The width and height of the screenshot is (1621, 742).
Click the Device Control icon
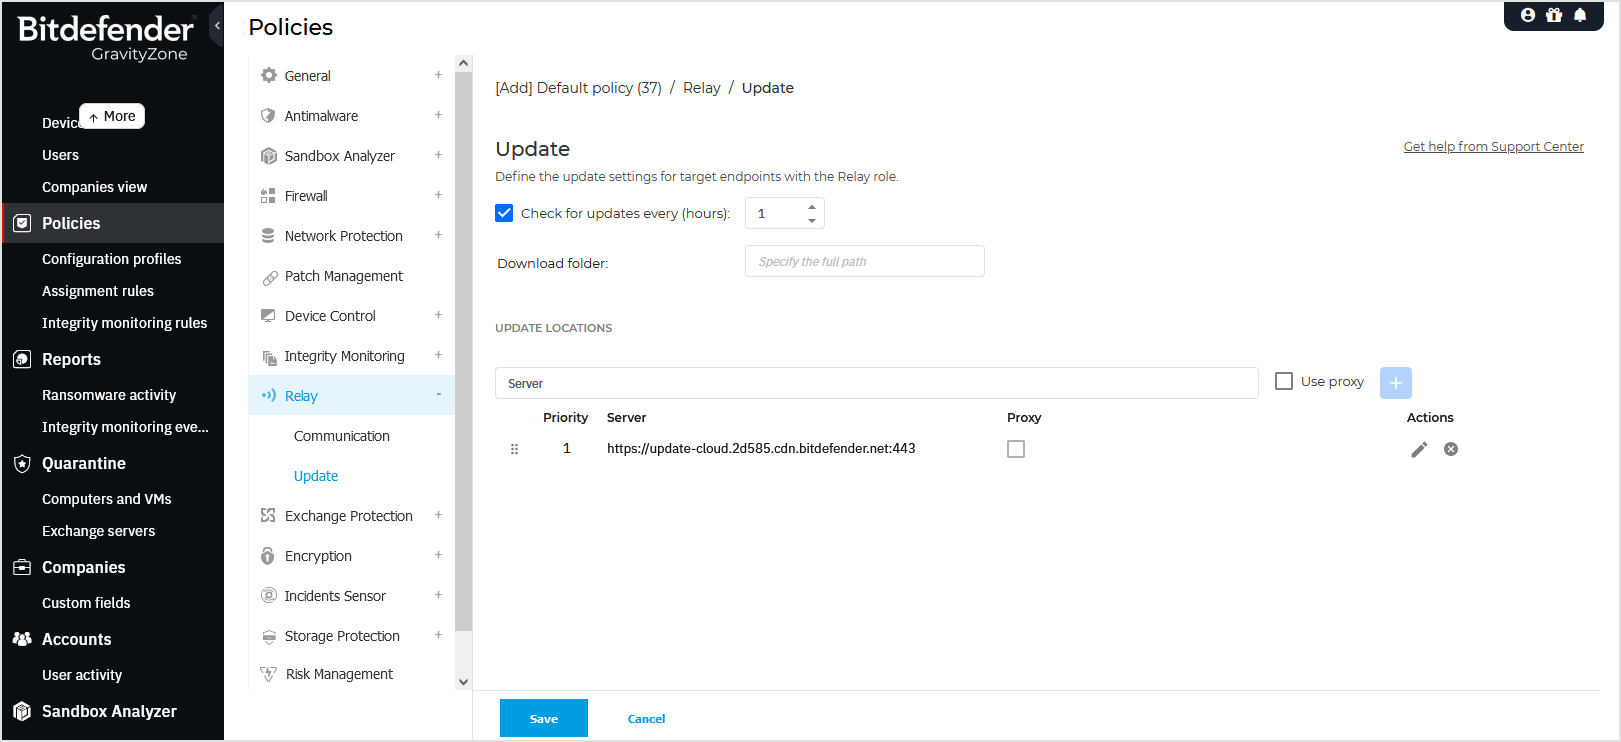click(x=268, y=315)
